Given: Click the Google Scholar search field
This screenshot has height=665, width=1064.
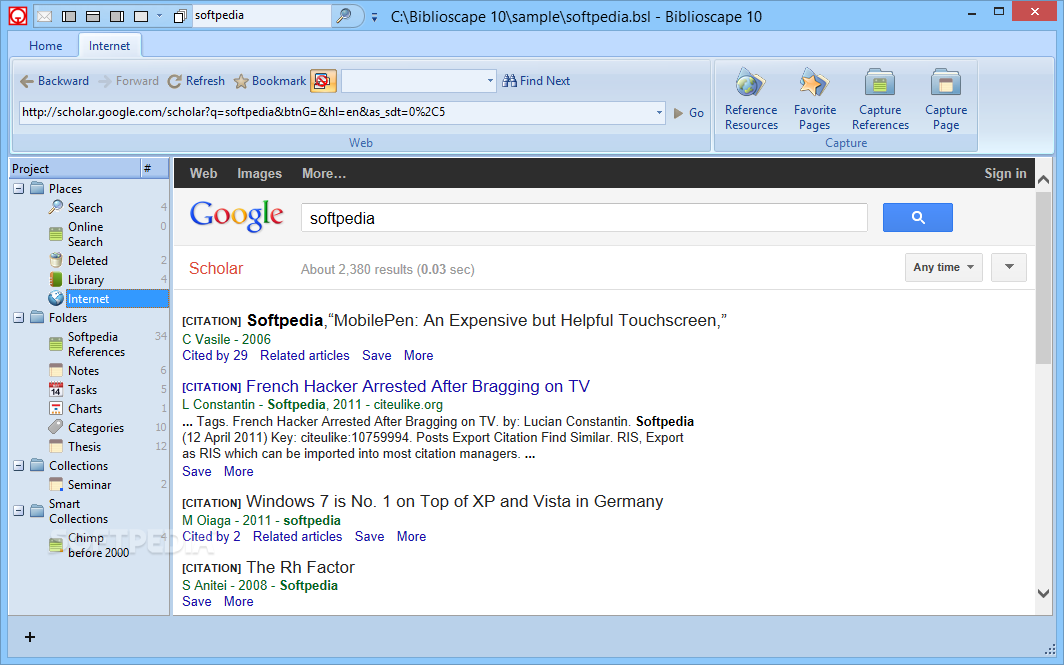Looking at the screenshot, I should tap(584, 218).
